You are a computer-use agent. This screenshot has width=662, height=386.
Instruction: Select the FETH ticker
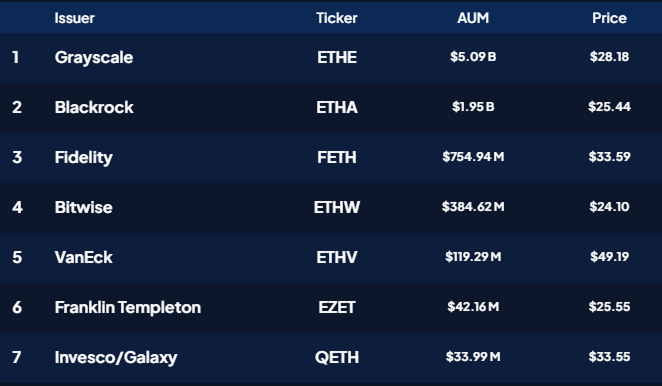pyautogui.click(x=337, y=158)
